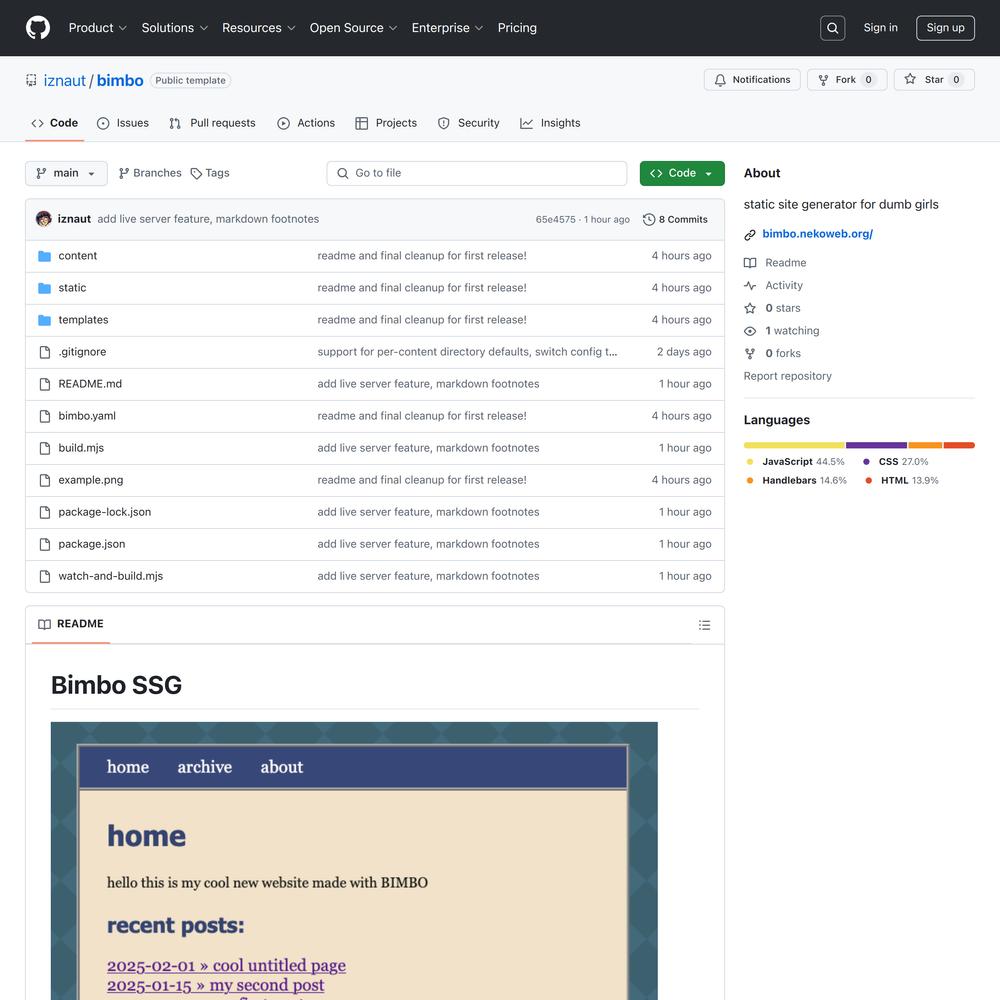Click the pulse icon next to Activity
Viewport: 1000px width, 1000px height.
(750, 286)
